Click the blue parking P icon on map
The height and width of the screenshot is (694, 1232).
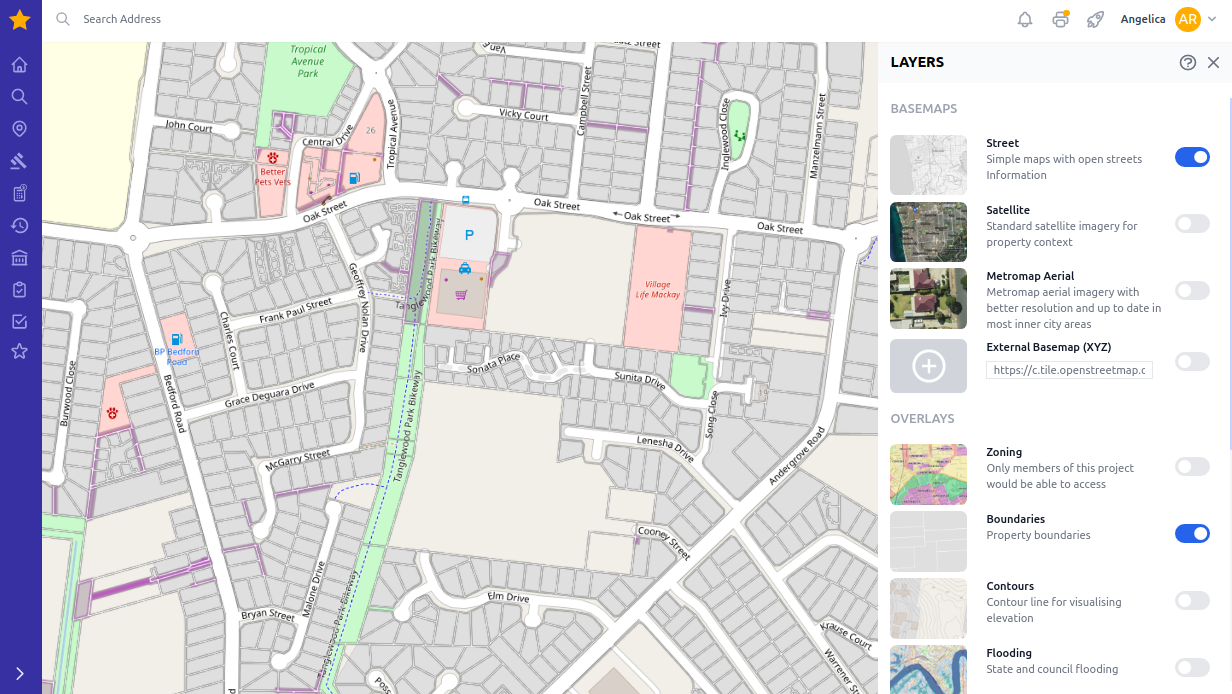point(469,236)
